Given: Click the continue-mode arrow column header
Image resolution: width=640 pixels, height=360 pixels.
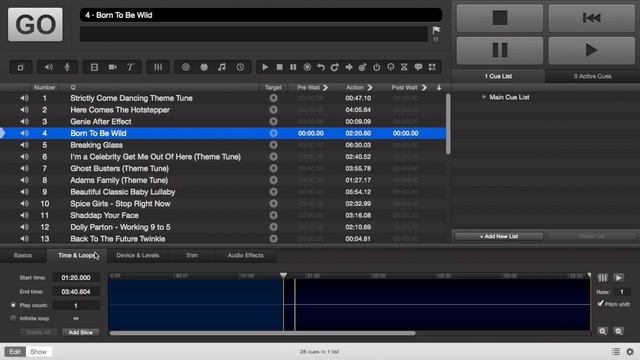Looking at the screenshot, I should tap(439, 87).
